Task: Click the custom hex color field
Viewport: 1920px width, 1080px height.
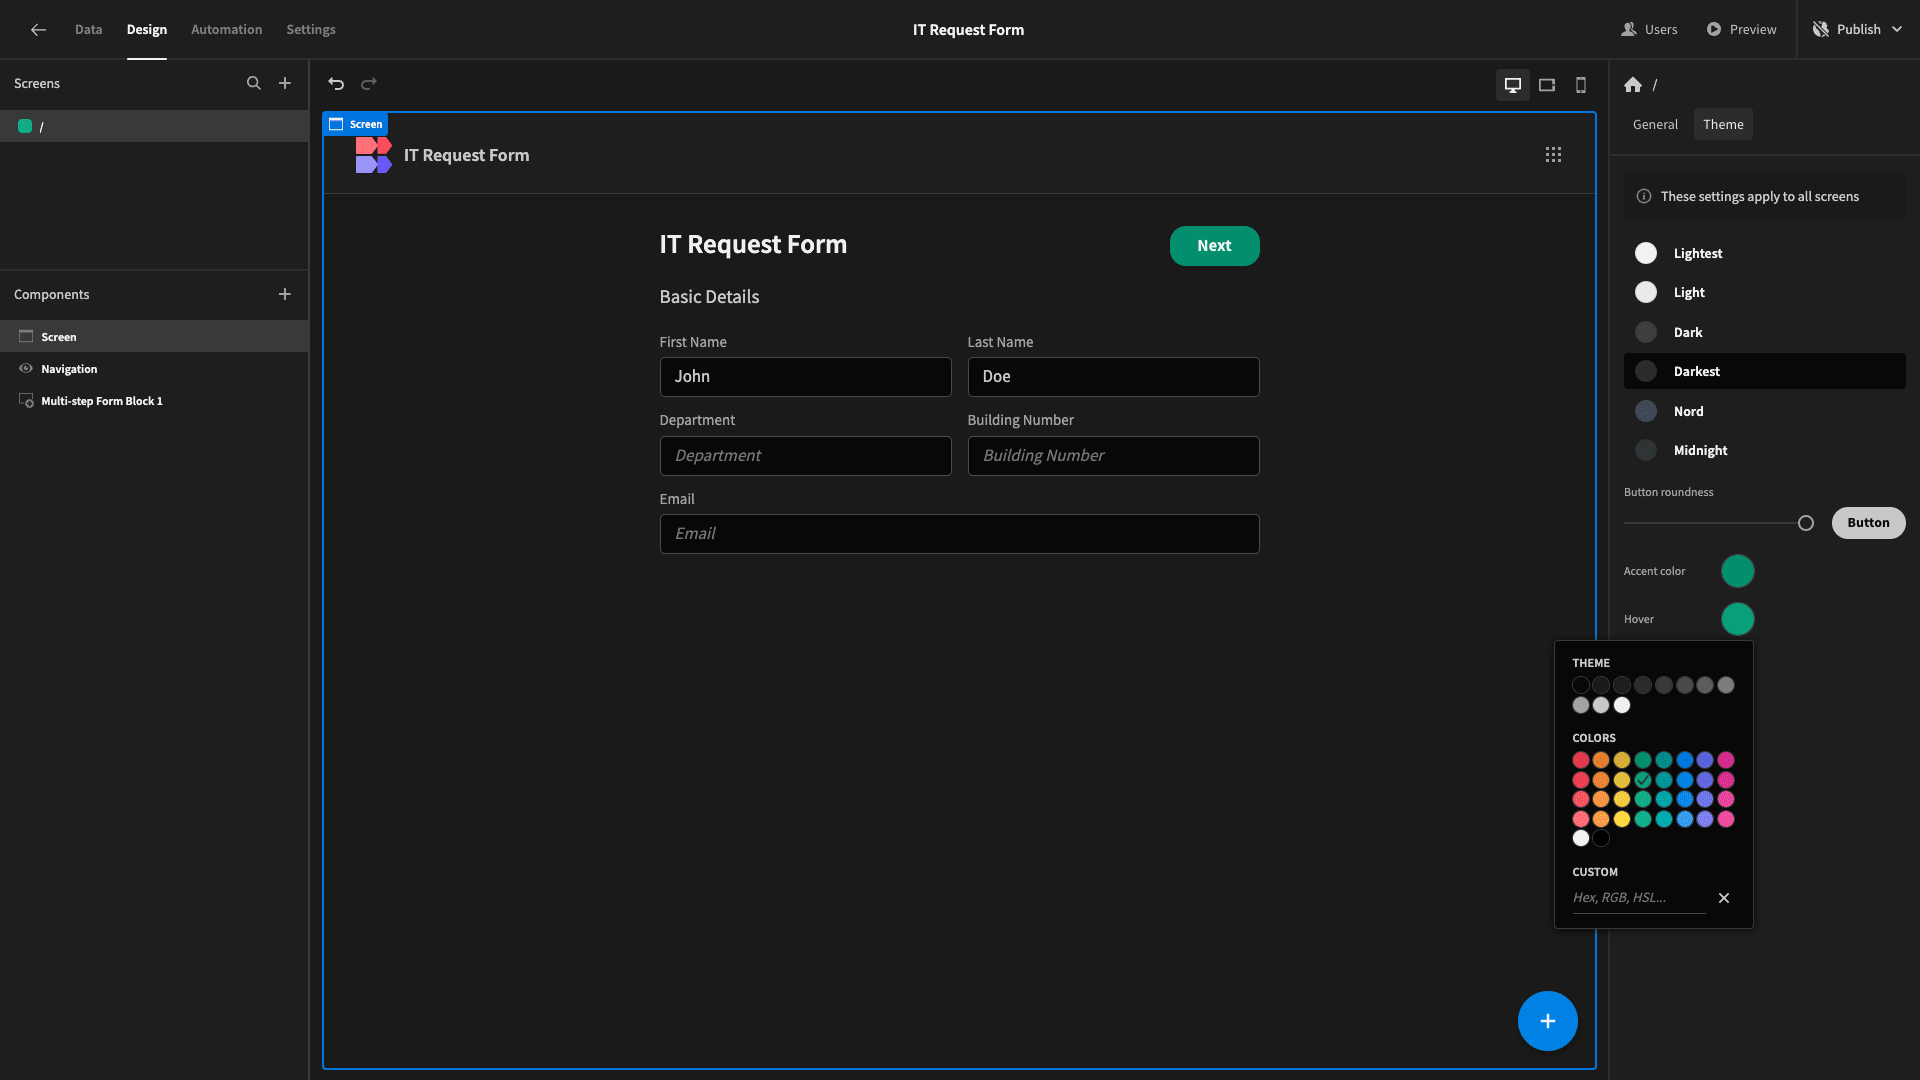Action: pyautogui.click(x=1638, y=898)
